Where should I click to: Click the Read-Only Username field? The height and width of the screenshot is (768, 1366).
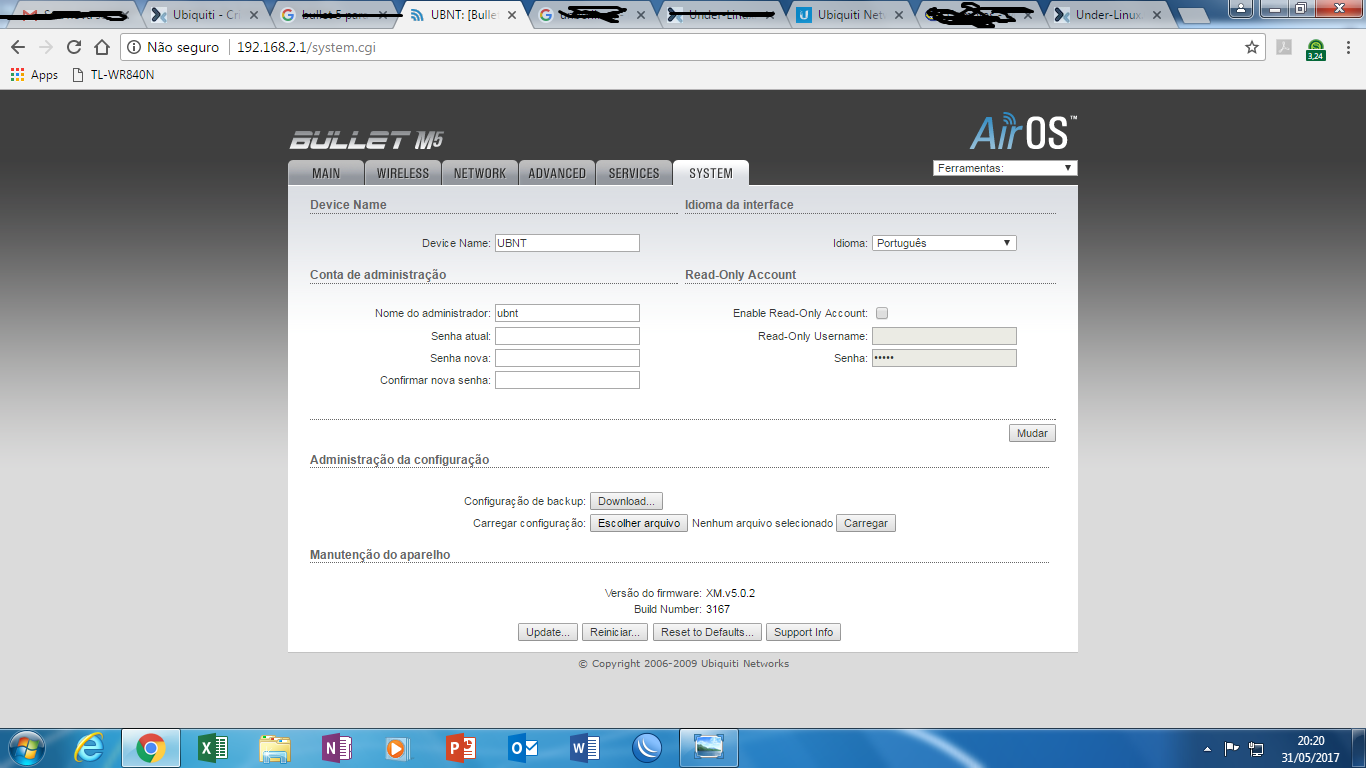point(944,336)
